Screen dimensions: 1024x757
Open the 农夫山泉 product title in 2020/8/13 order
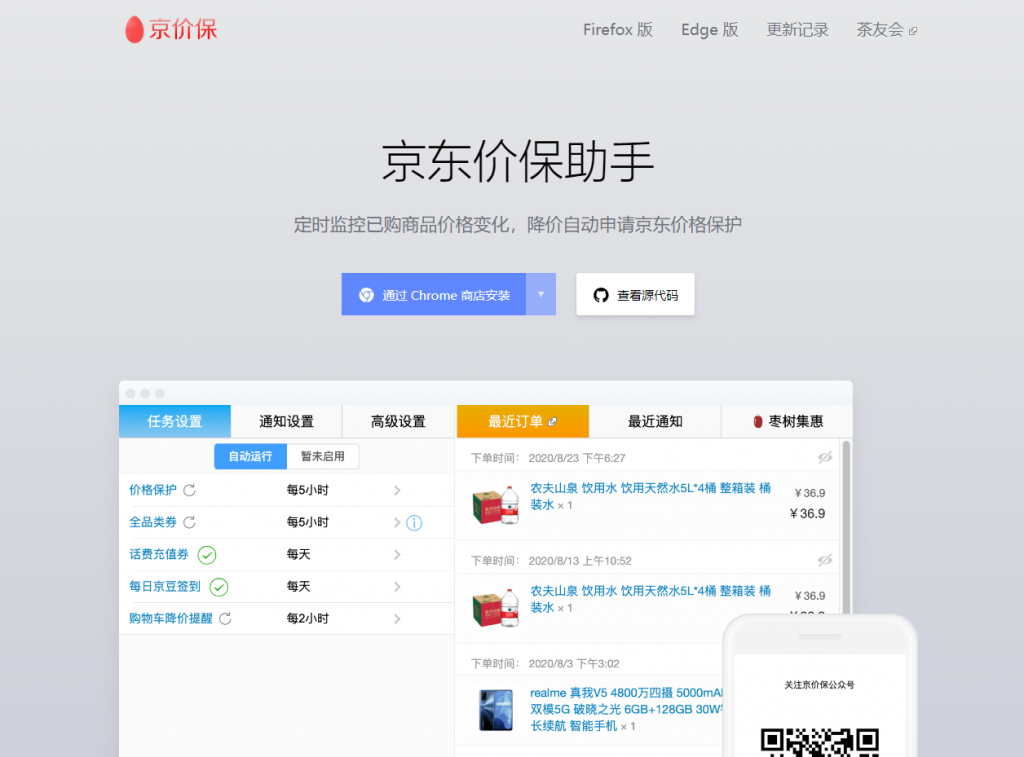tap(650, 599)
